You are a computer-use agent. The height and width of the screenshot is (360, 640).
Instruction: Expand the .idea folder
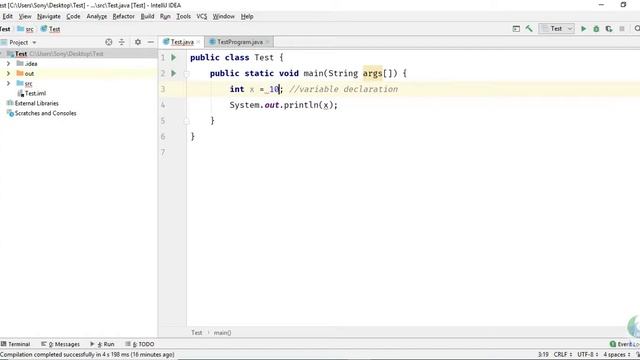(8, 64)
